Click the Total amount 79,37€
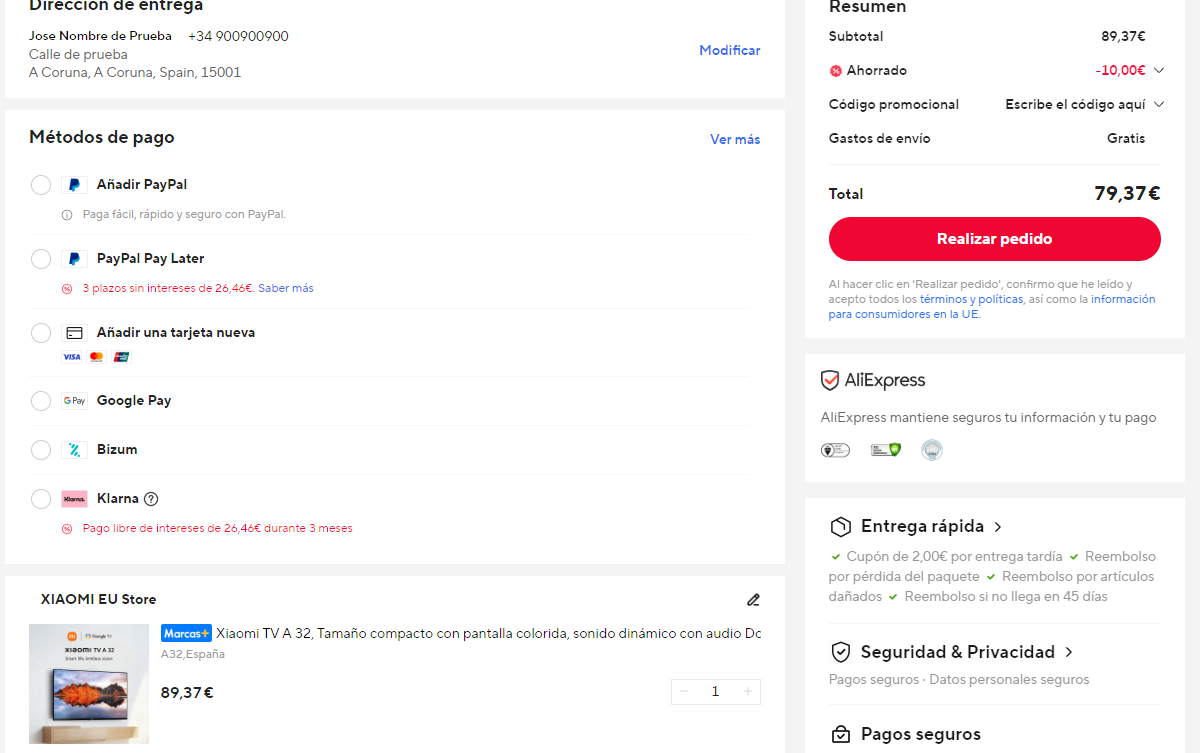This screenshot has width=1200, height=753. (1127, 194)
